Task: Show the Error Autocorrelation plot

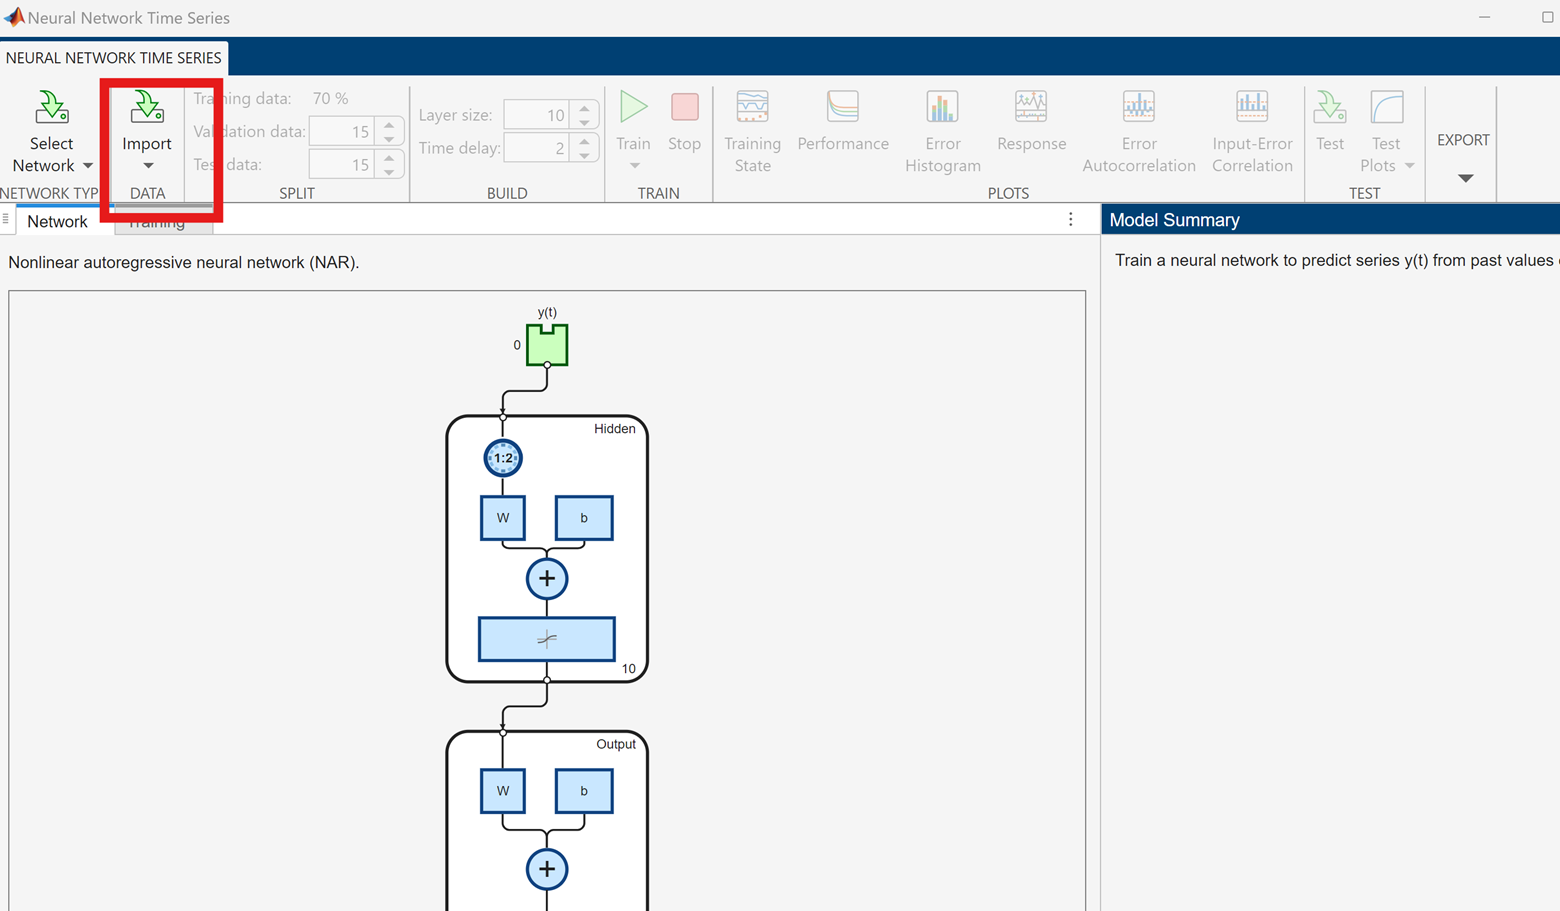Action: point(1138,108)
